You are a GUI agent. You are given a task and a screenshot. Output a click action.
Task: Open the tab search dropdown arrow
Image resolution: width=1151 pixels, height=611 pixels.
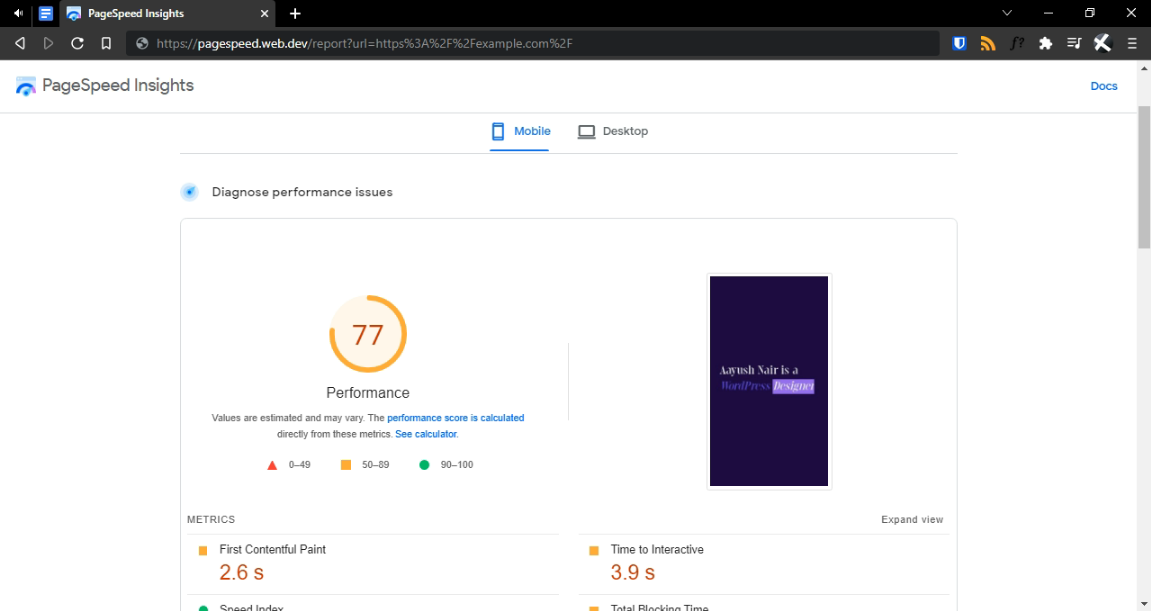point(1007,13)
